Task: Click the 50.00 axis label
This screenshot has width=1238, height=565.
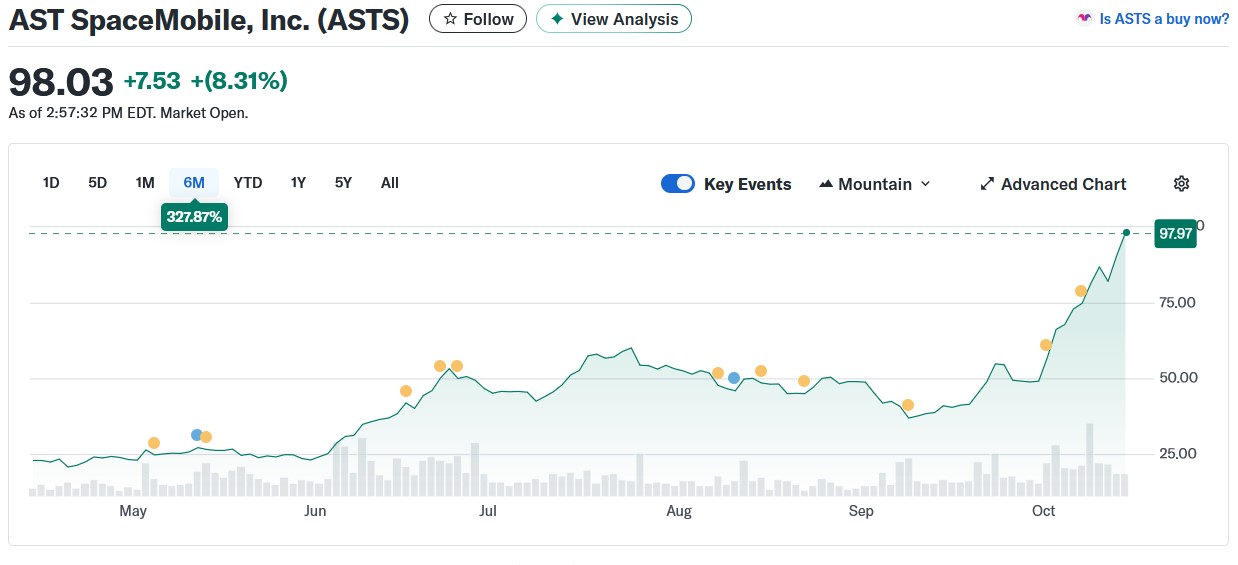Action: (x=1179, y=378)
